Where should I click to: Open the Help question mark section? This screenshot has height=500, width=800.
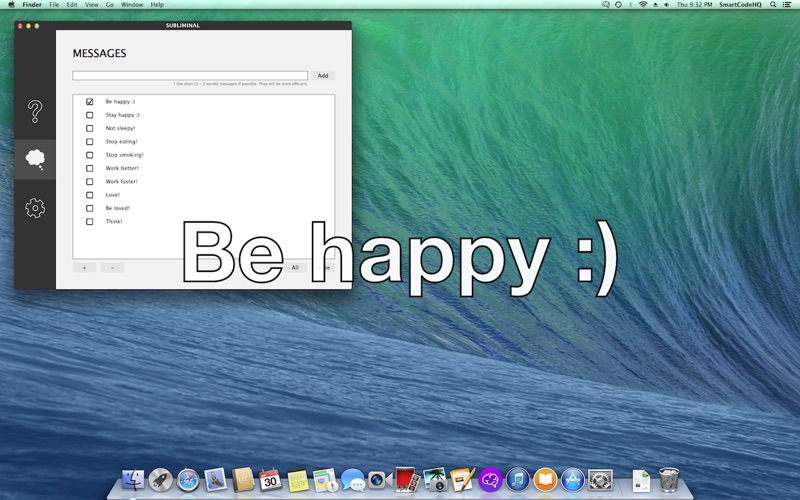[x=35, y=111]
